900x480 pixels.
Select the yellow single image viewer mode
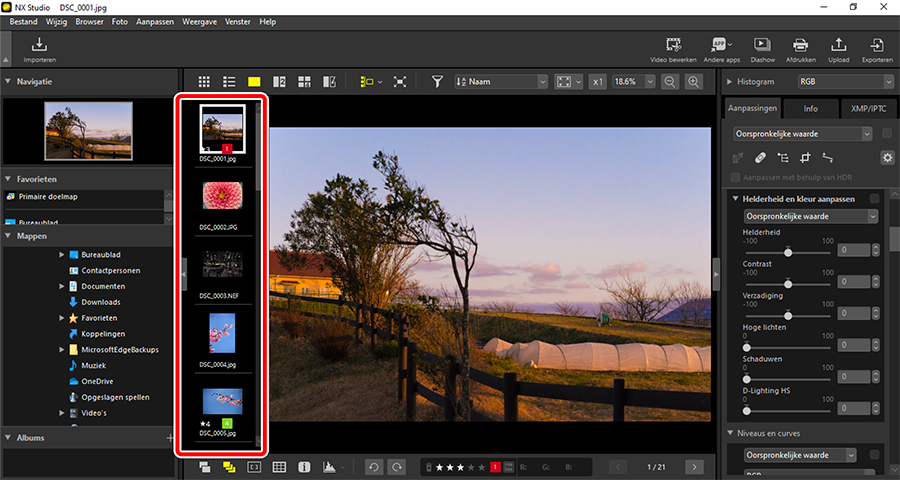[x=254, y=82]
